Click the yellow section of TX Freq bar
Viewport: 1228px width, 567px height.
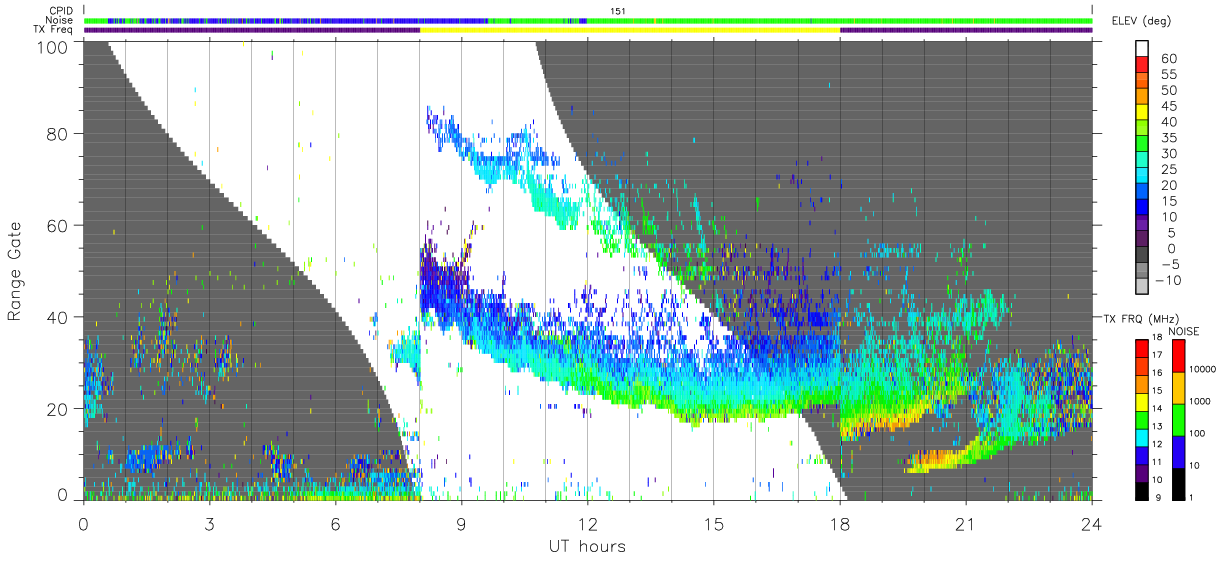tap(630, 30)
